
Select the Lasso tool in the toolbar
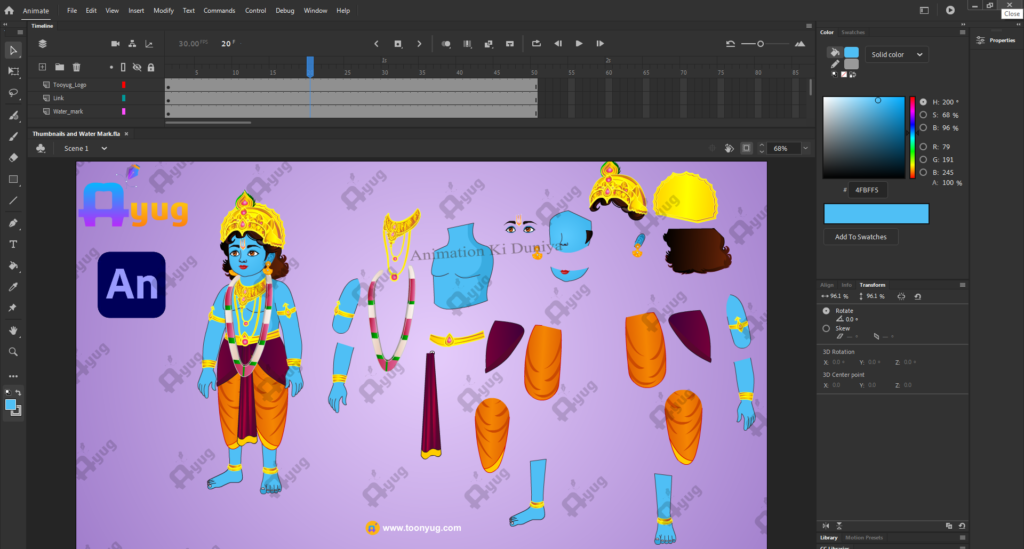point(13,93)
